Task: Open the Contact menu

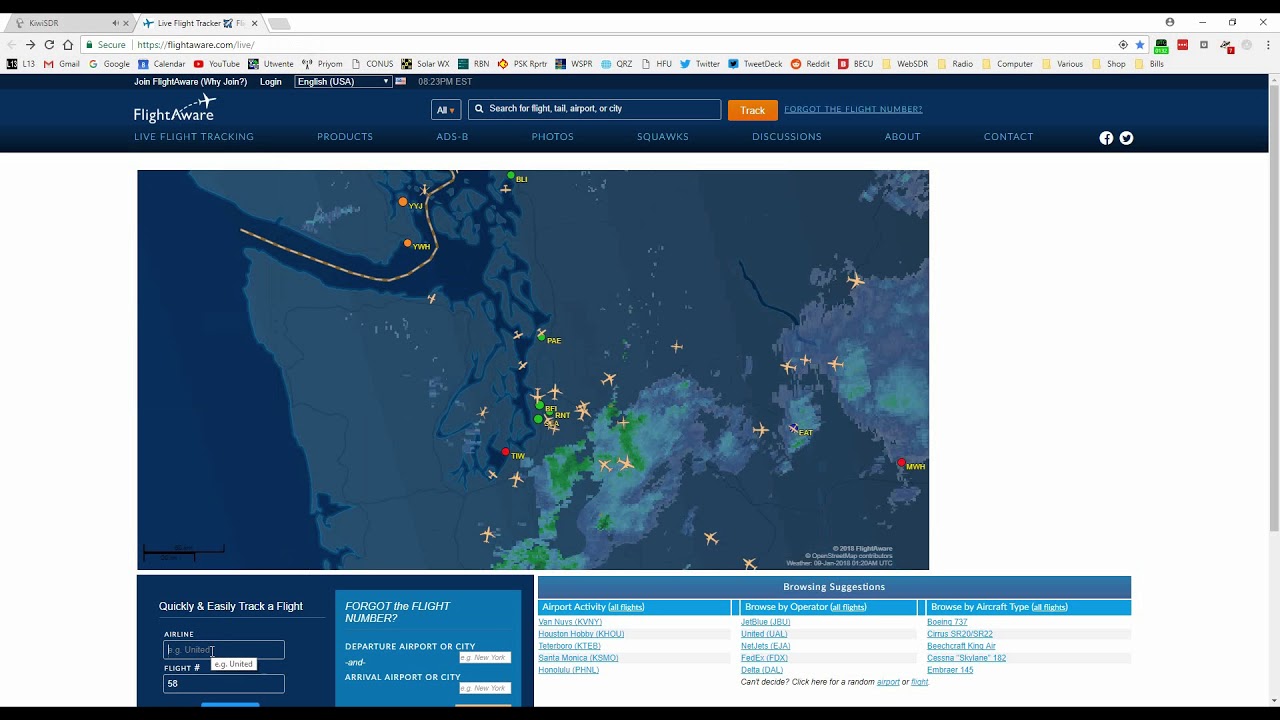Action: coord(1008,137)
